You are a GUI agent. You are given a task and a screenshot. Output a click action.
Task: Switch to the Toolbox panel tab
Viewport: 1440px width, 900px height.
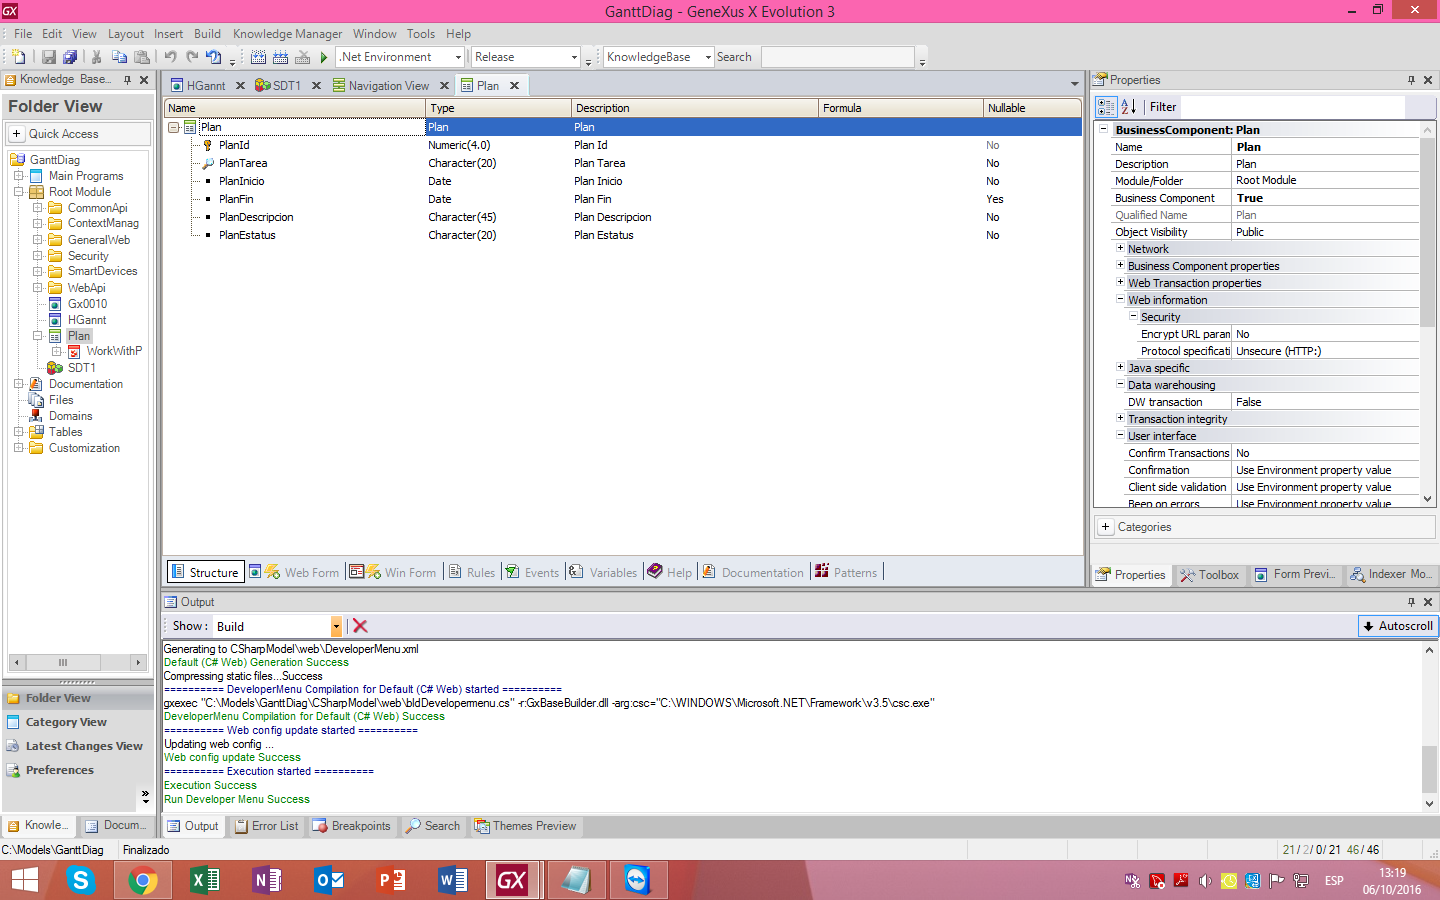pos(1209,575)
